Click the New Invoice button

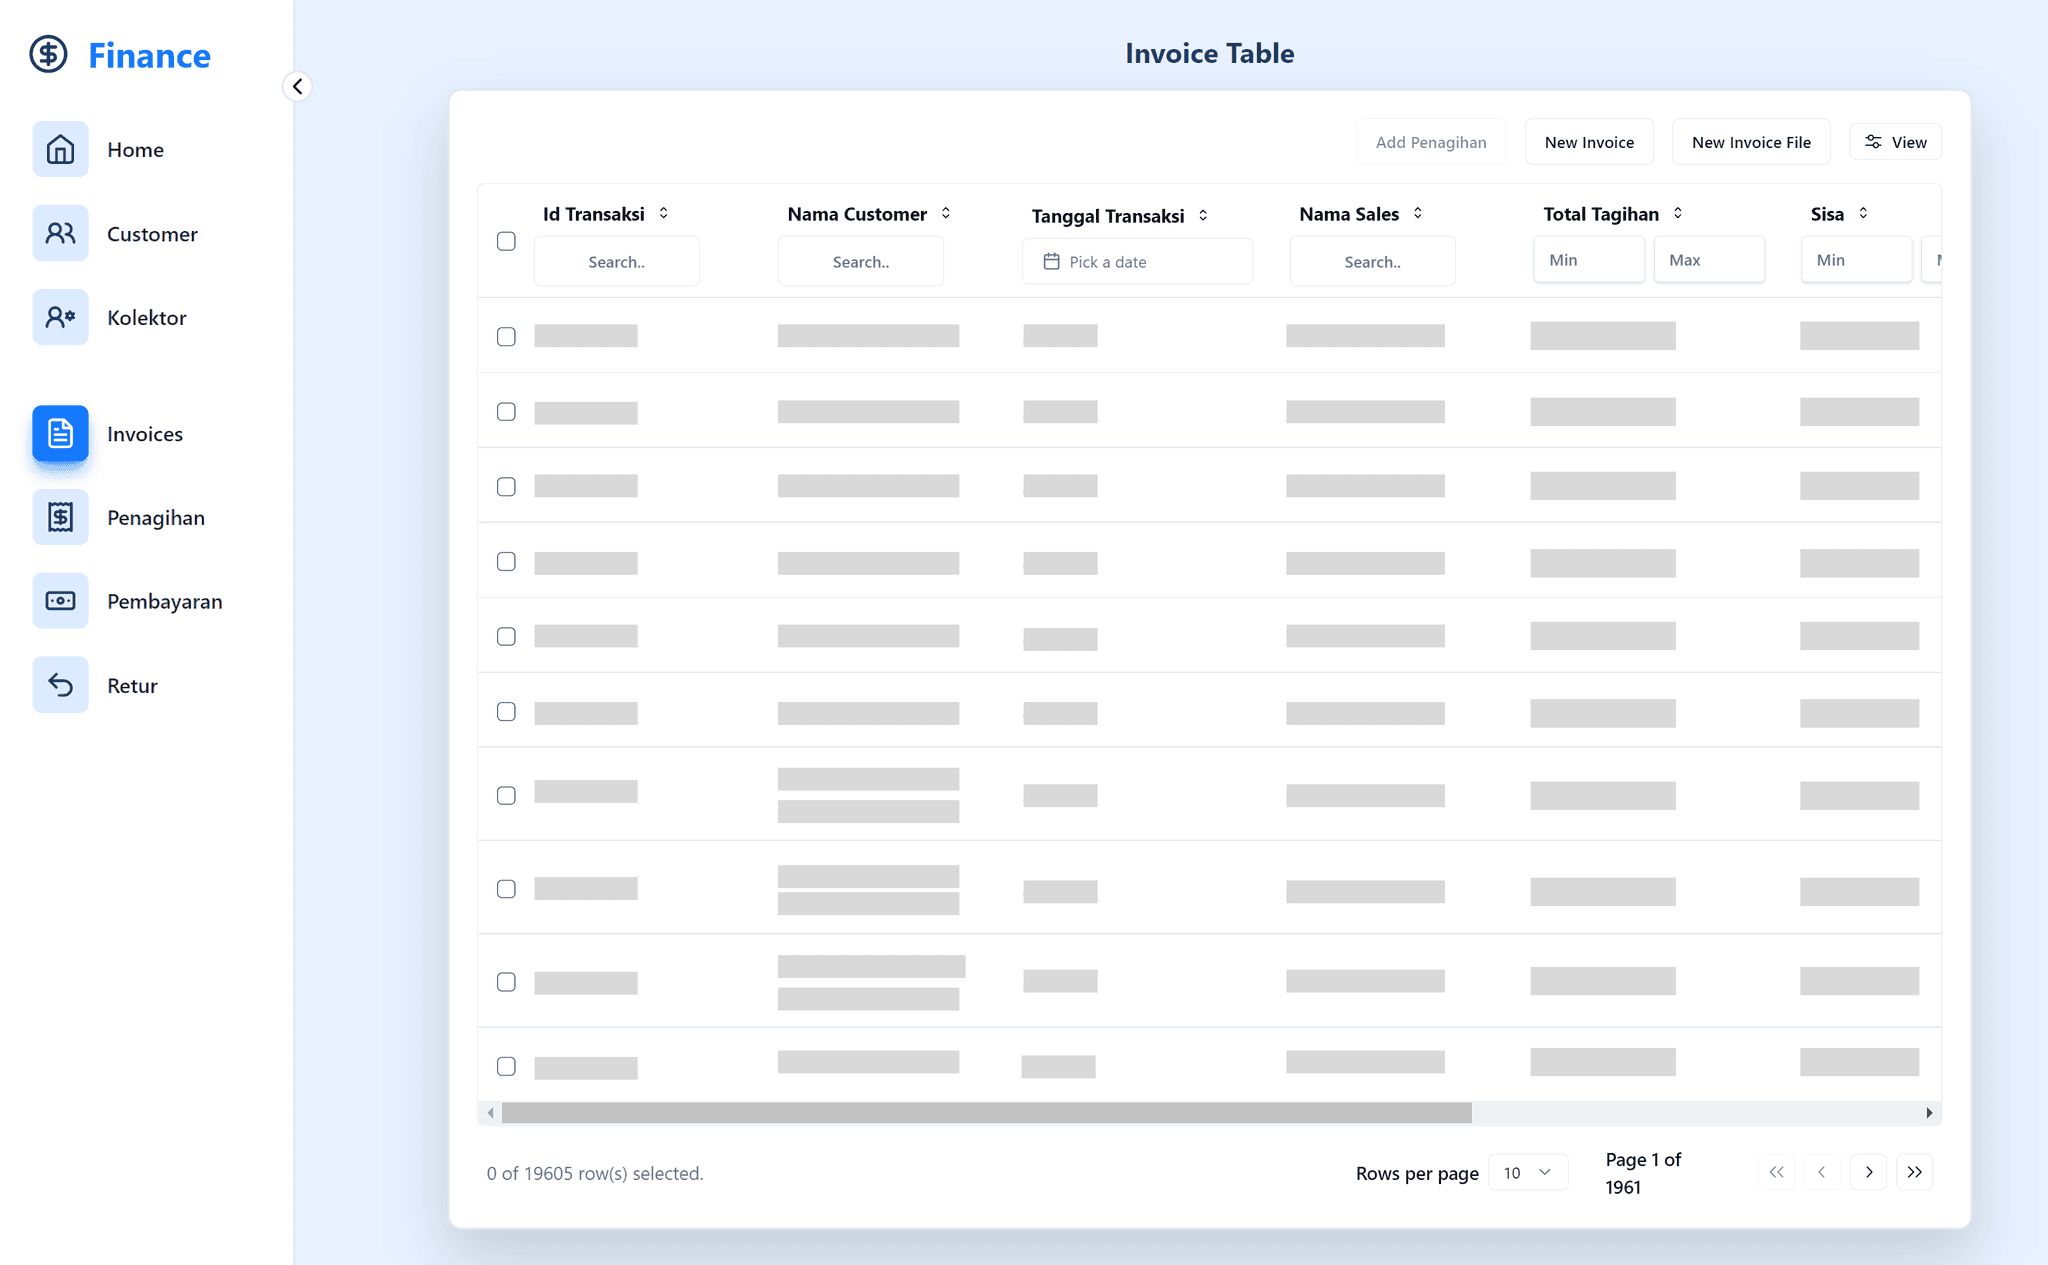(1588, 141)
